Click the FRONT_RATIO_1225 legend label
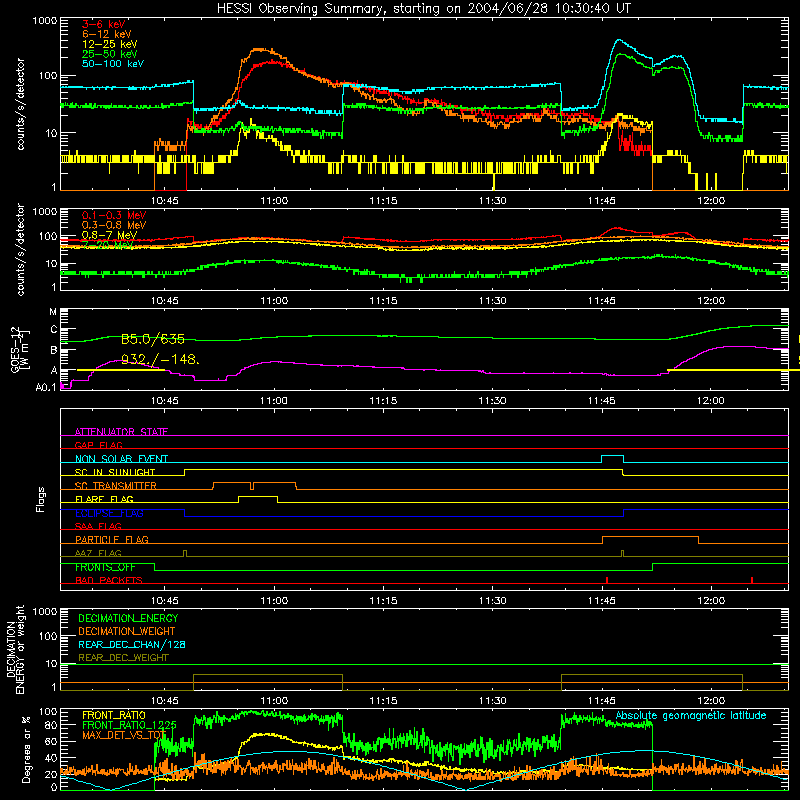This screenshot has height=800, width=800. 129,725
